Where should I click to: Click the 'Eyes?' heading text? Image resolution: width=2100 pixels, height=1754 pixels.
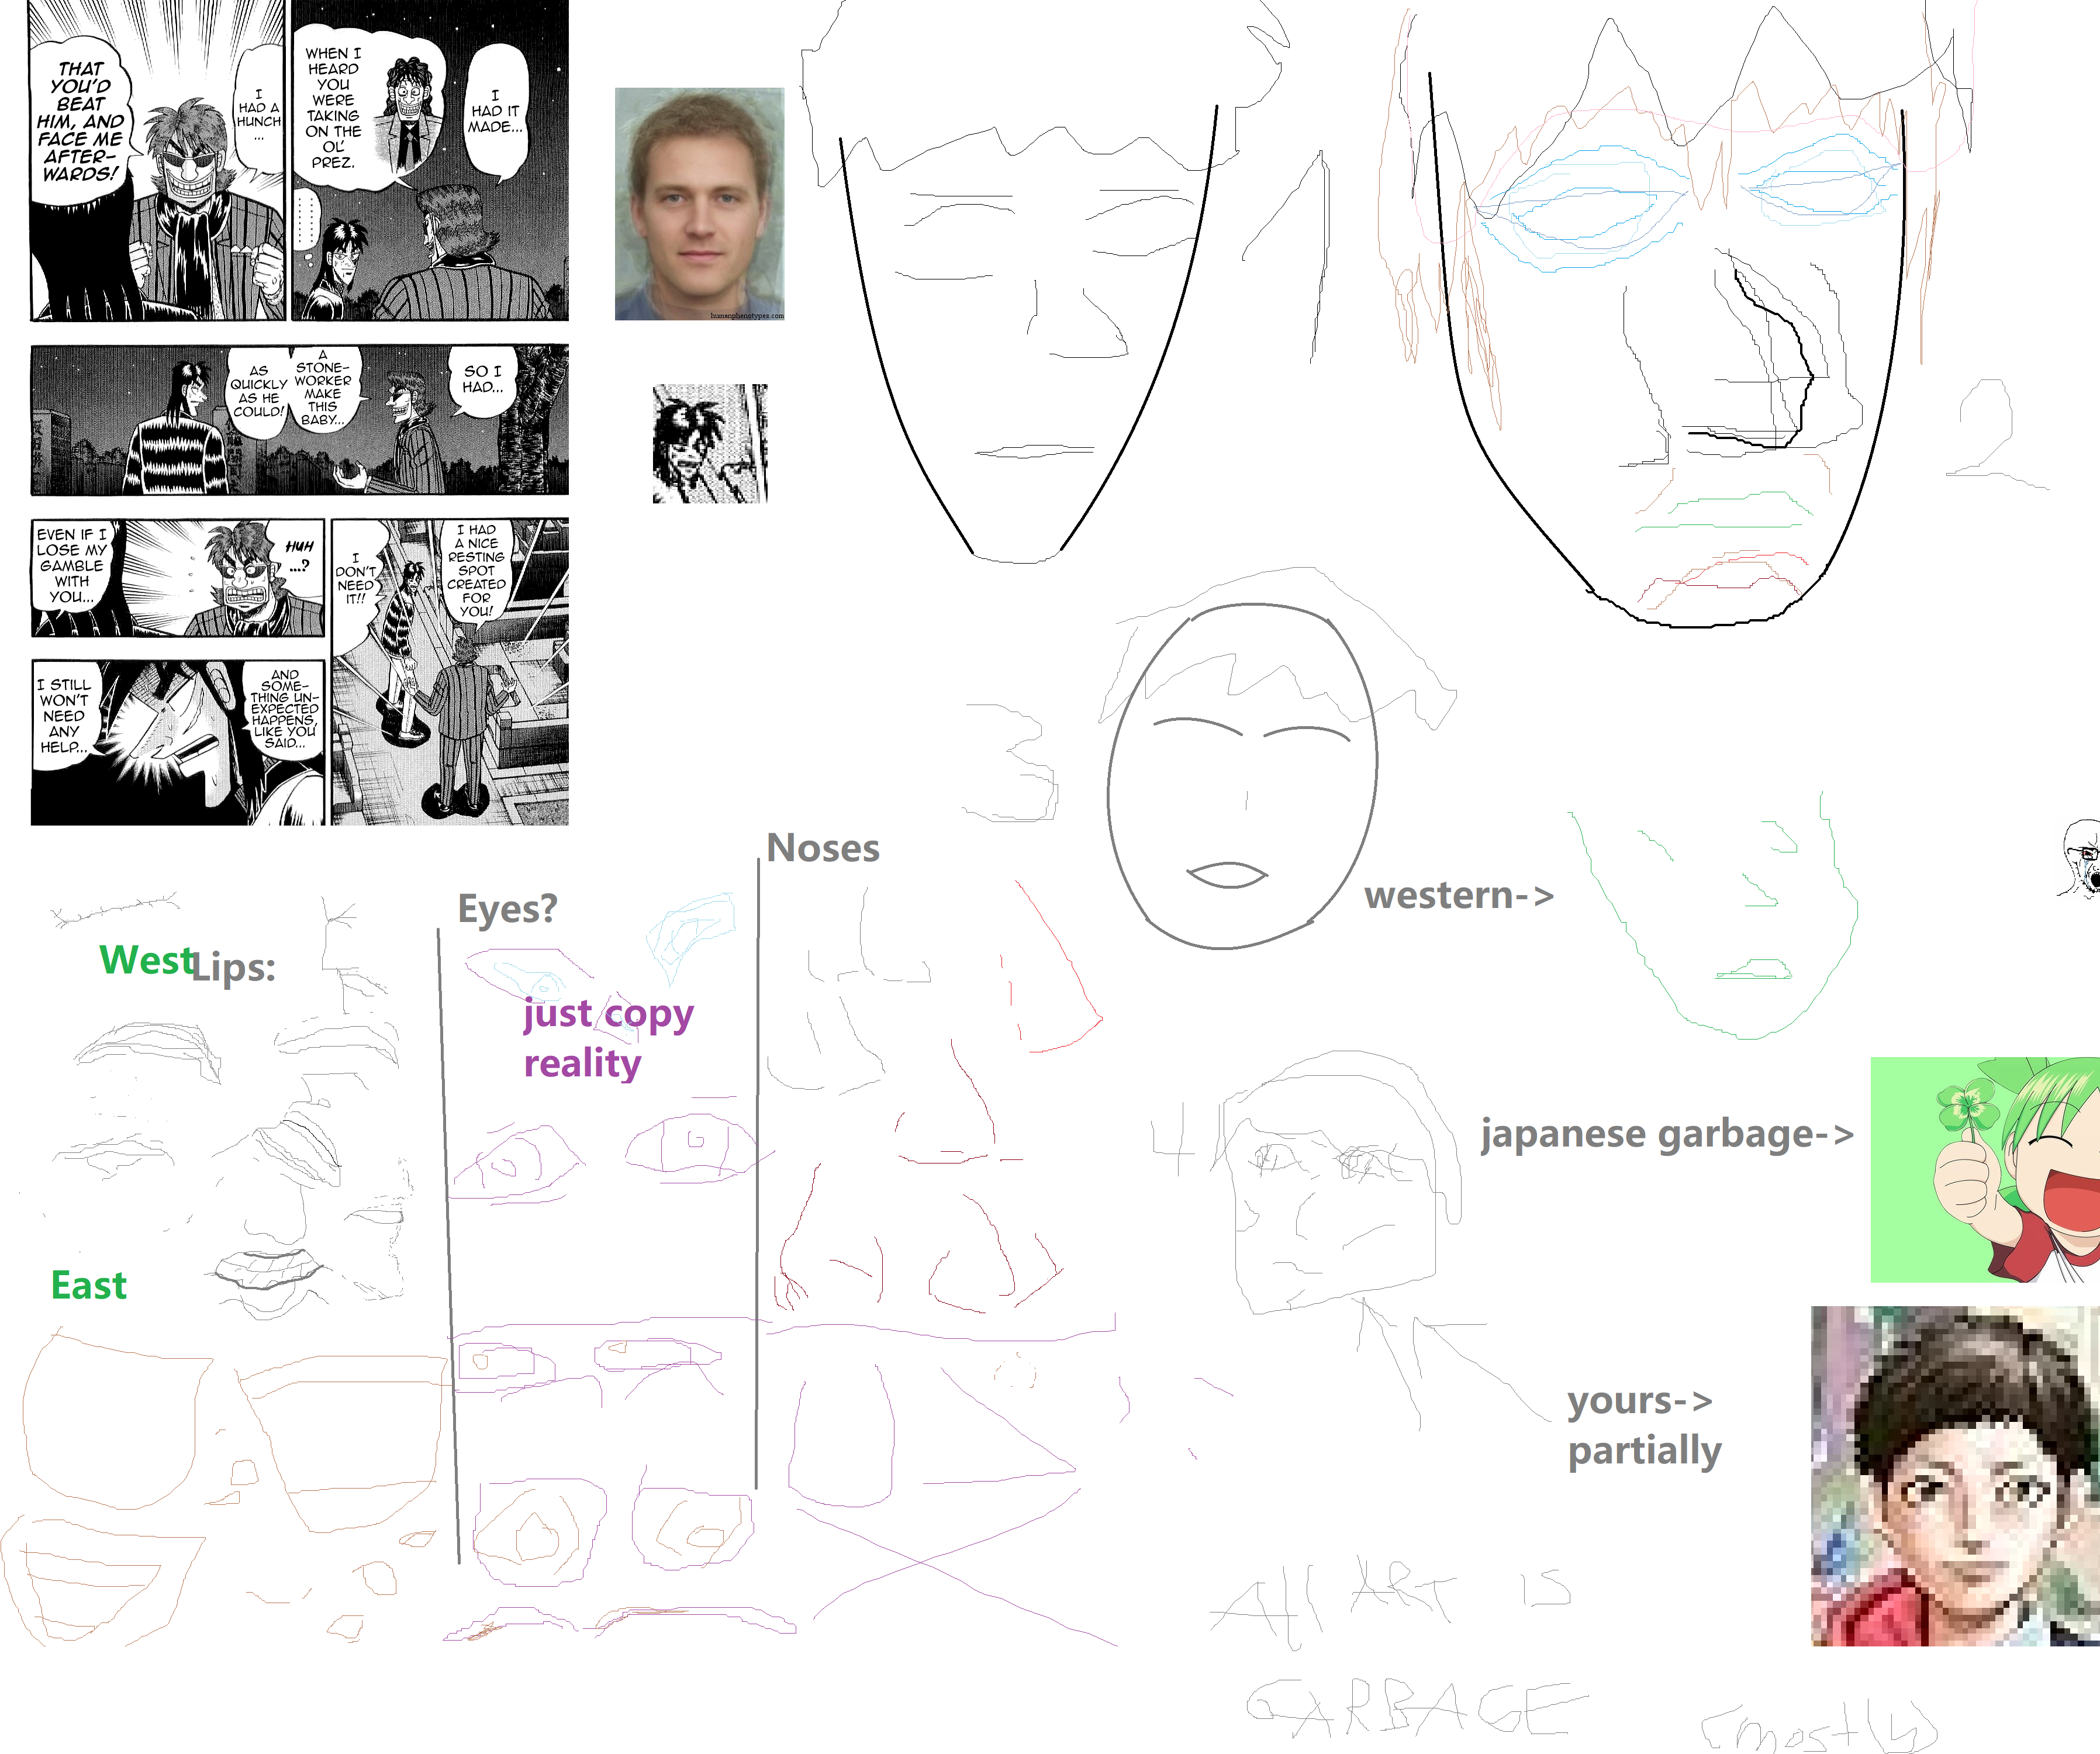(507, 909)
